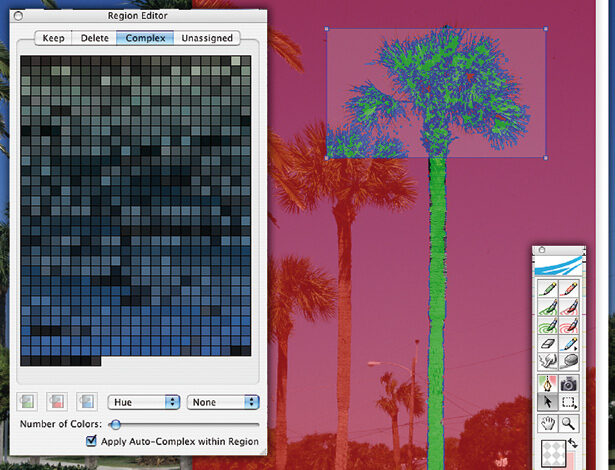Screen dimensions: 615x470
Task: Select the Hand pan tool
Action: tap(548, 423)
